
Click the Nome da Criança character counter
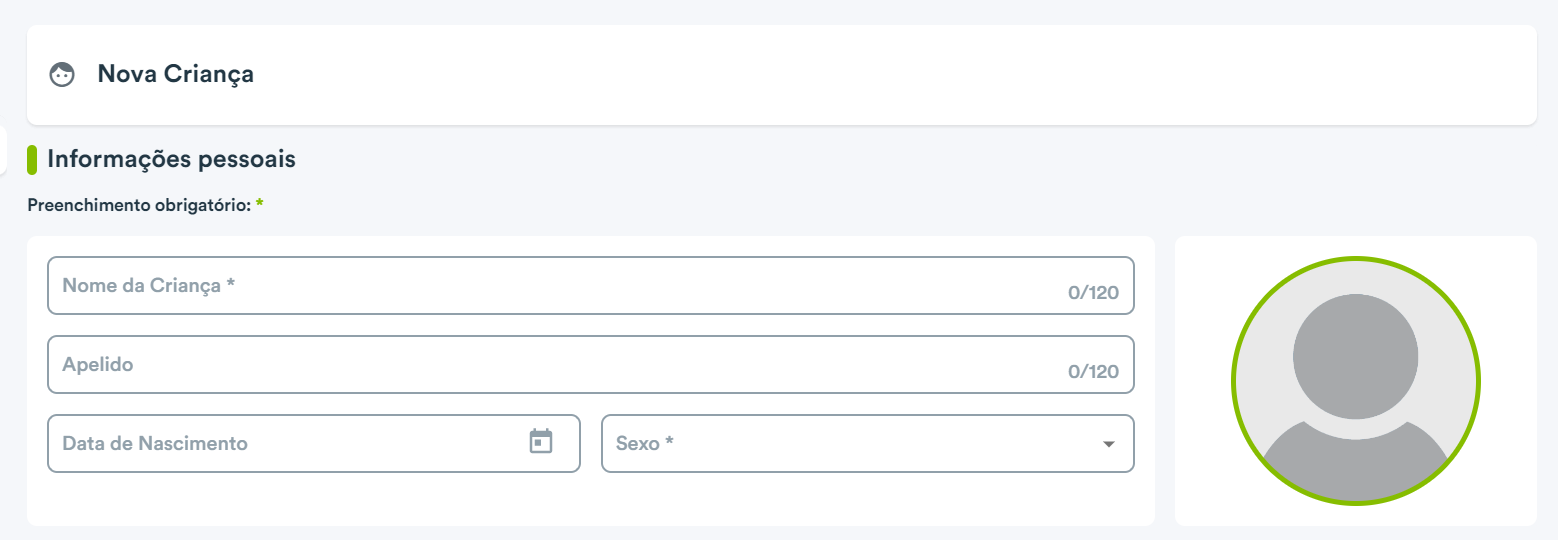[1093, 293]
